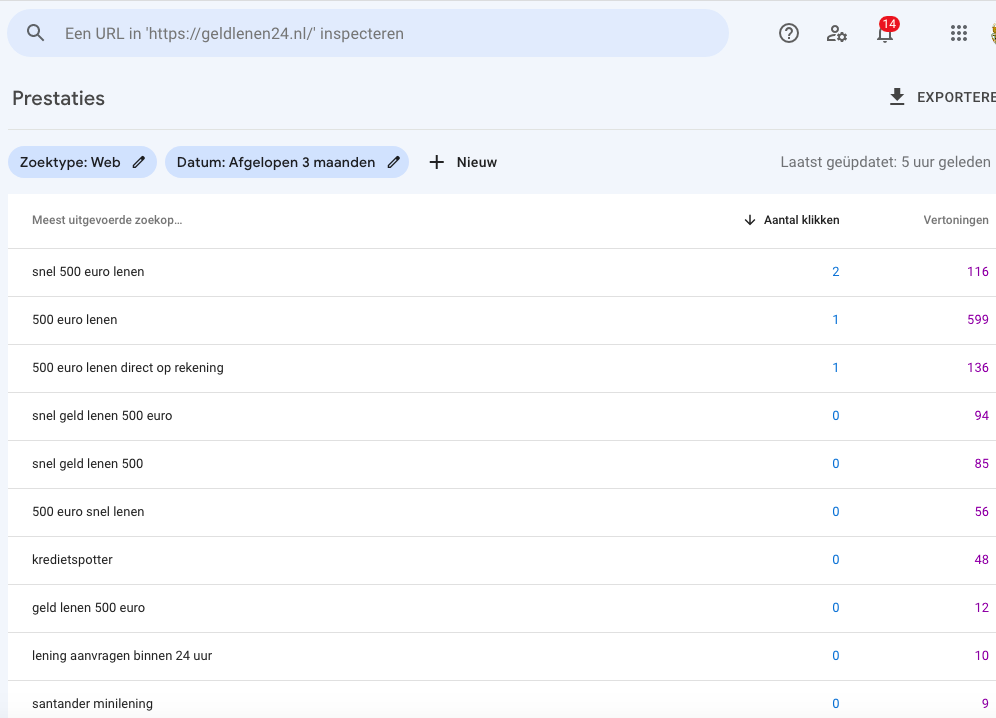Select query row 'snel 500 euro lenen'
The image size is (996, 718).
coord(502,272)
